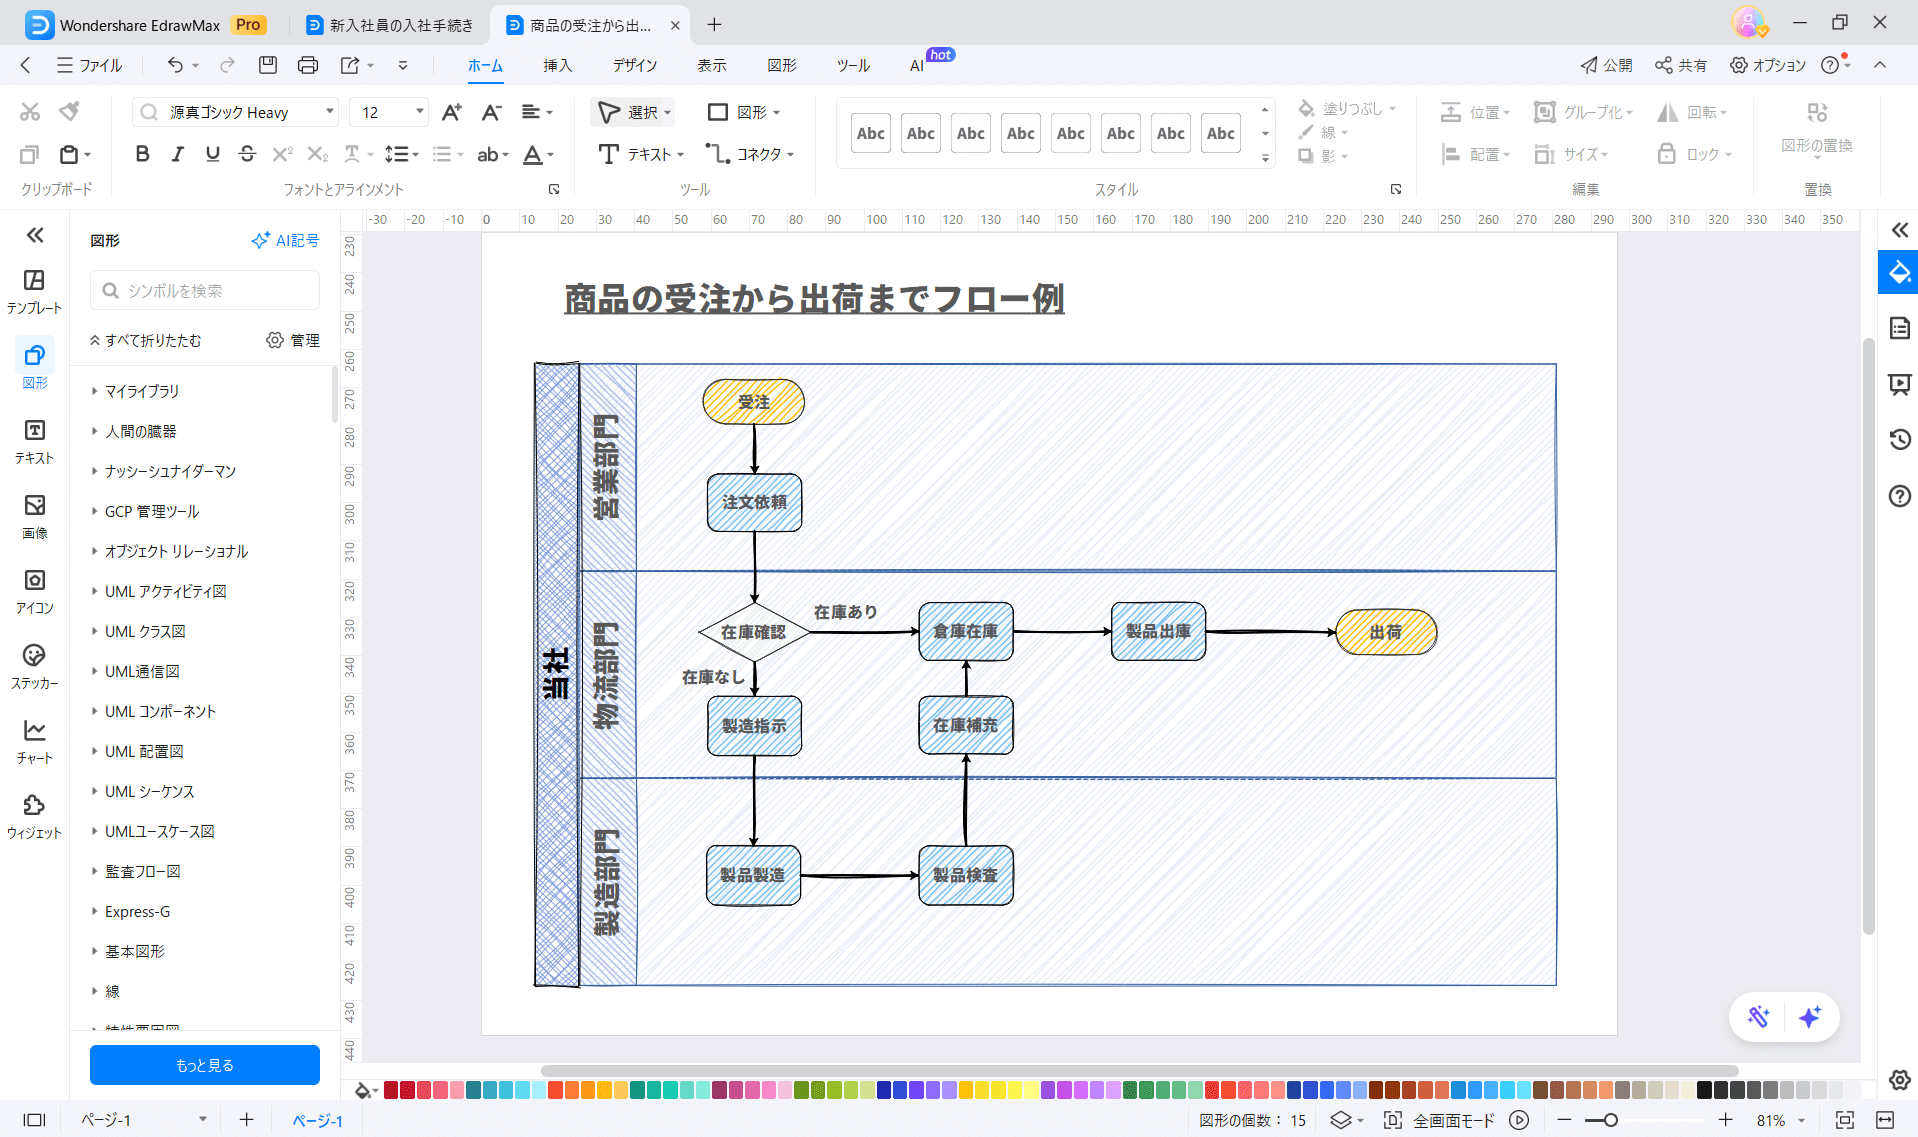Pick the first red color swatch
This screenshot has width=1918, height=1137.
(391, 1090)
